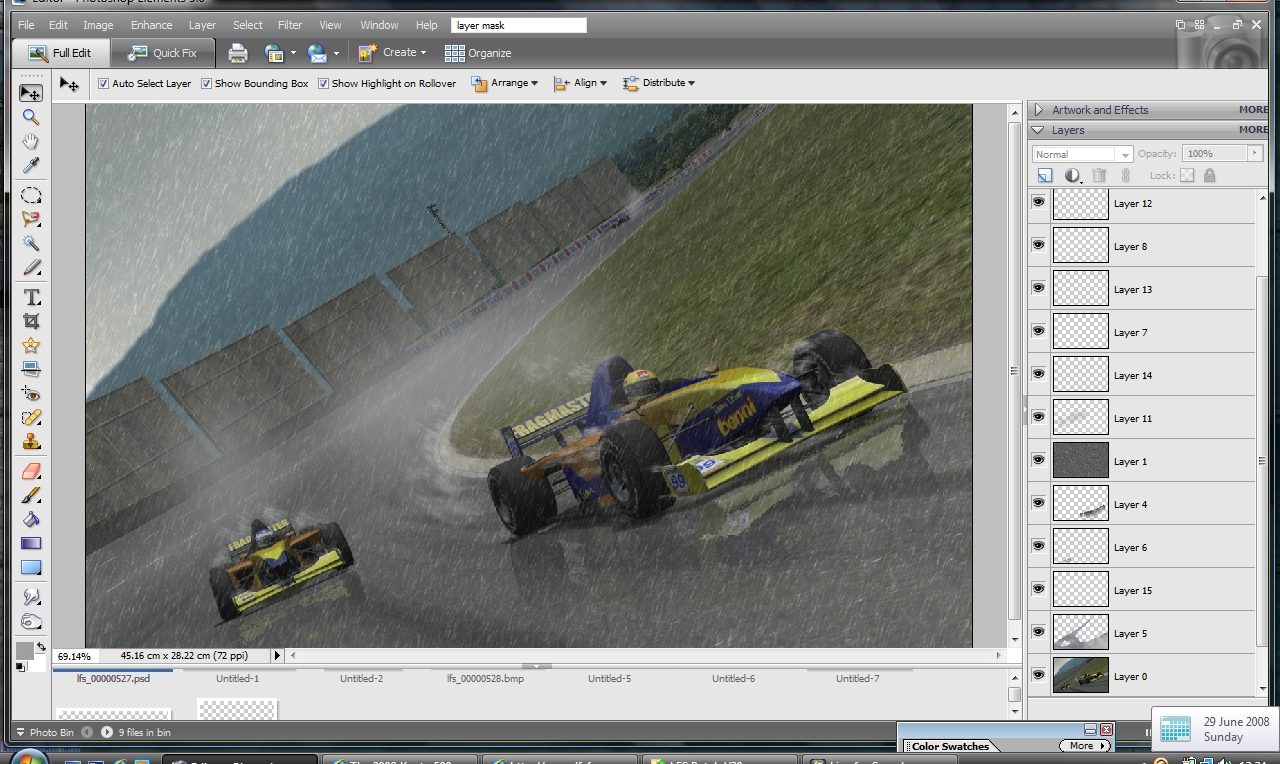Open document info arrow beside dimensions
The width and height of the screenshot is (1280, 764).
tap(277, 656)
